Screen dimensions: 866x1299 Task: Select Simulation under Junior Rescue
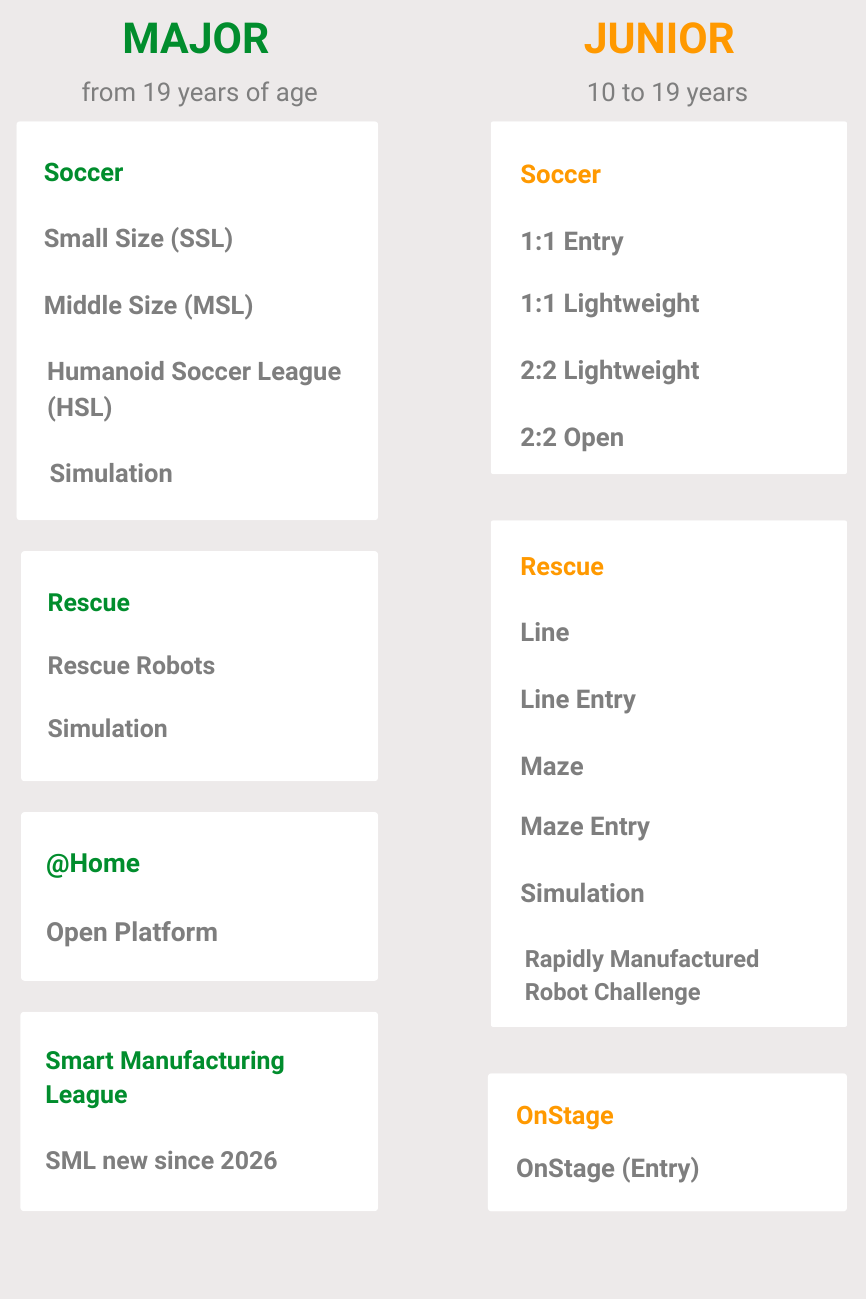582,894
